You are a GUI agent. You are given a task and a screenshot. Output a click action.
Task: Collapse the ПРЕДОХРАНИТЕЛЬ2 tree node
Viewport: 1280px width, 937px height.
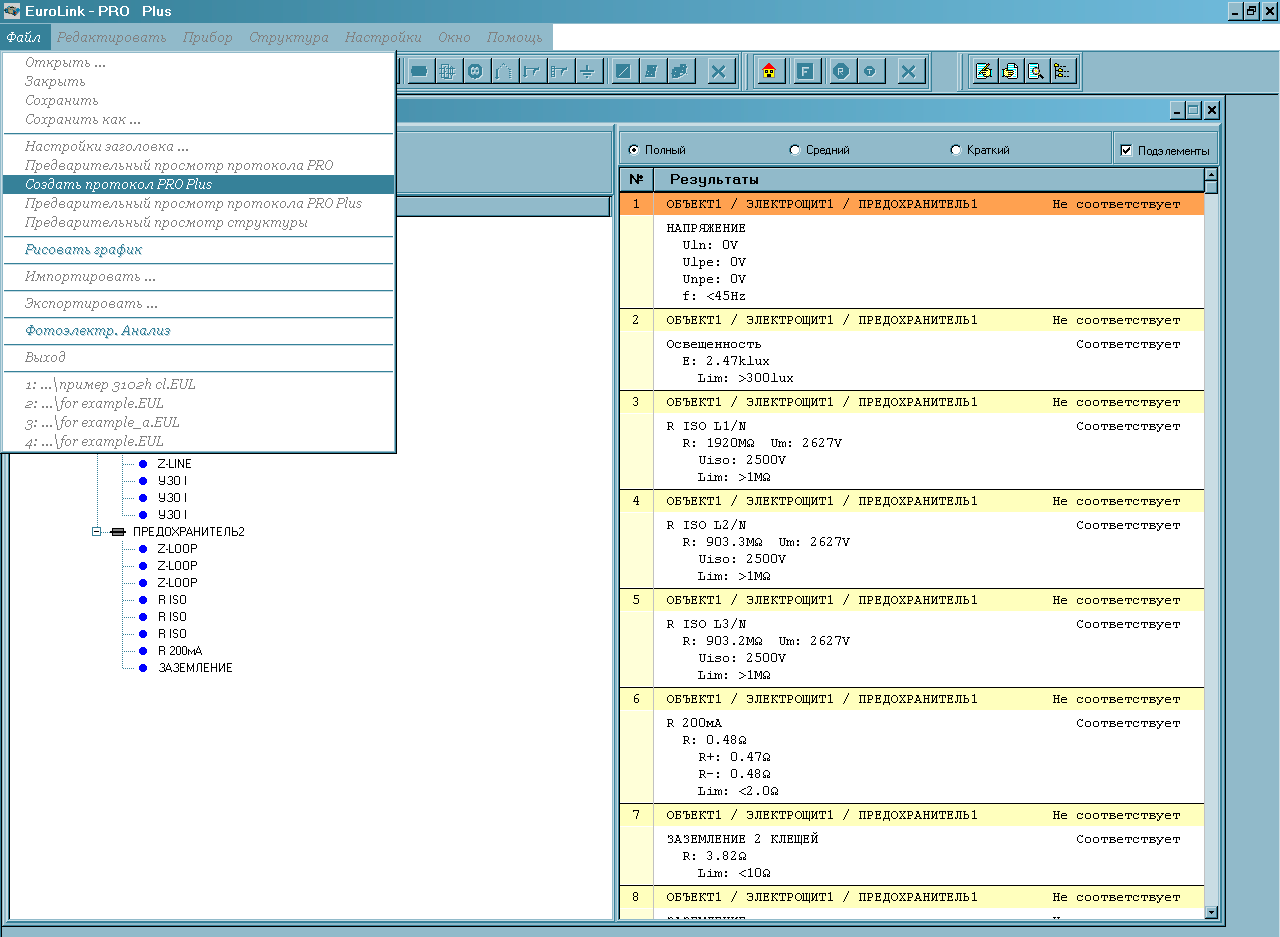pos(97,532)
